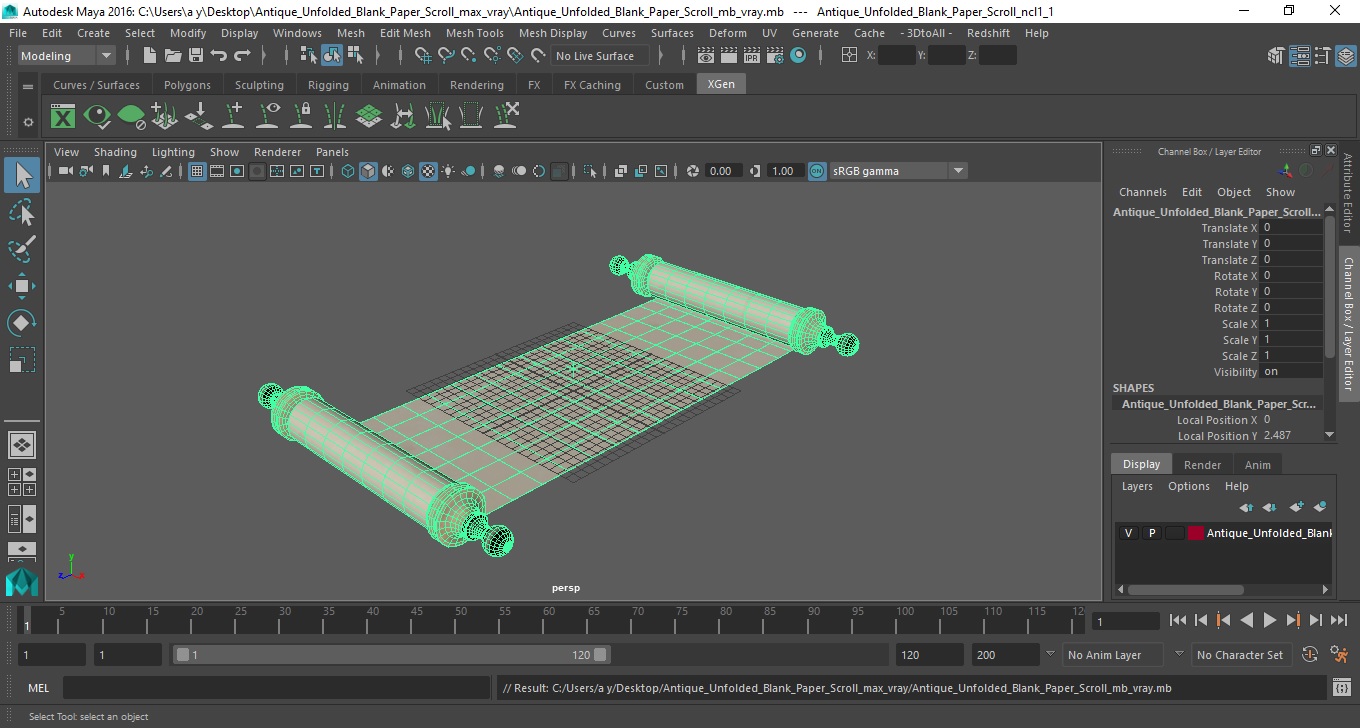Click the red layer color swatch
Image resolution: width=1360 pixels, height=728 pixels.
pos(1195,533)
